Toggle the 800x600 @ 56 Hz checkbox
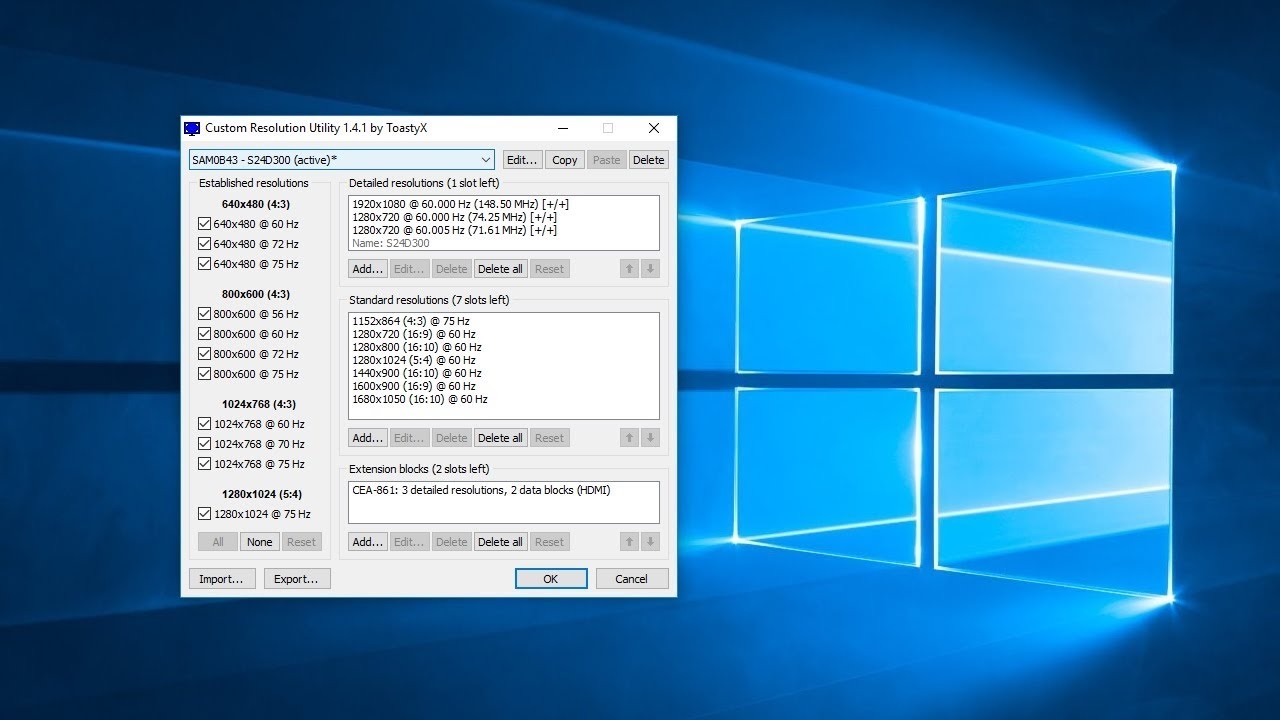1280x720 pixels. (205, 314)
